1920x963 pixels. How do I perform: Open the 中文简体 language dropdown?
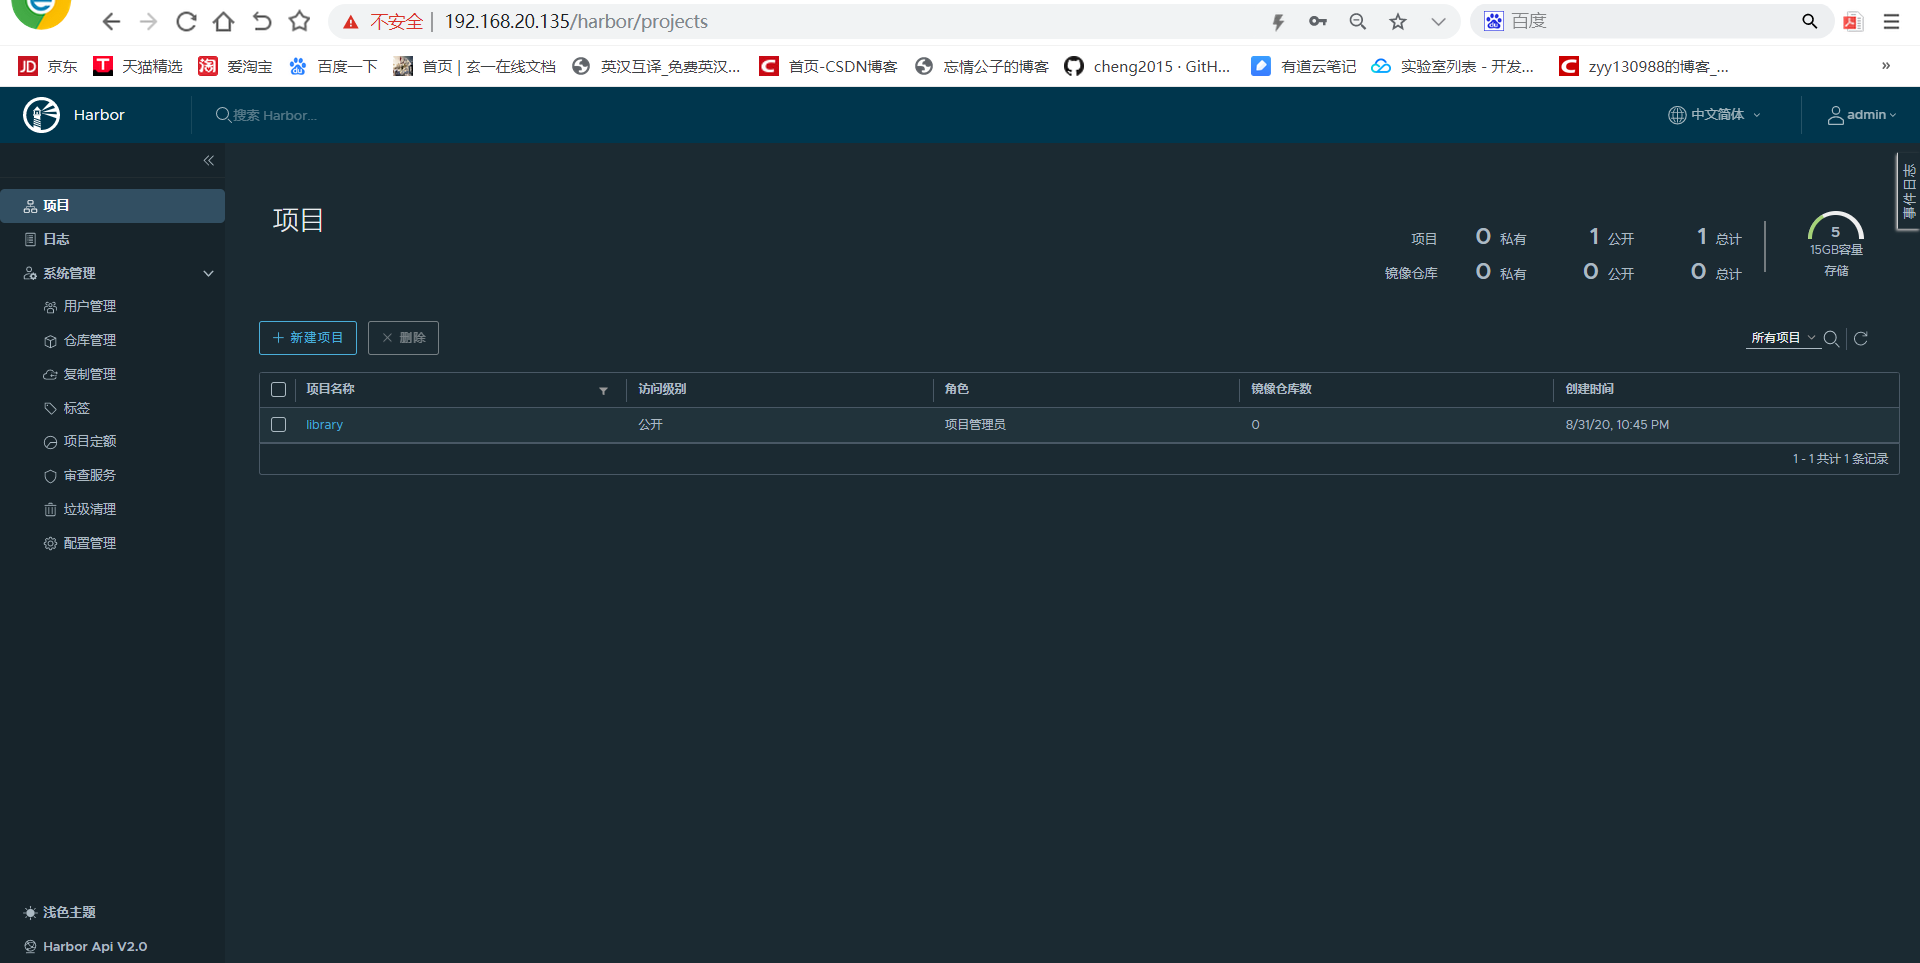tap(1715, 115)
